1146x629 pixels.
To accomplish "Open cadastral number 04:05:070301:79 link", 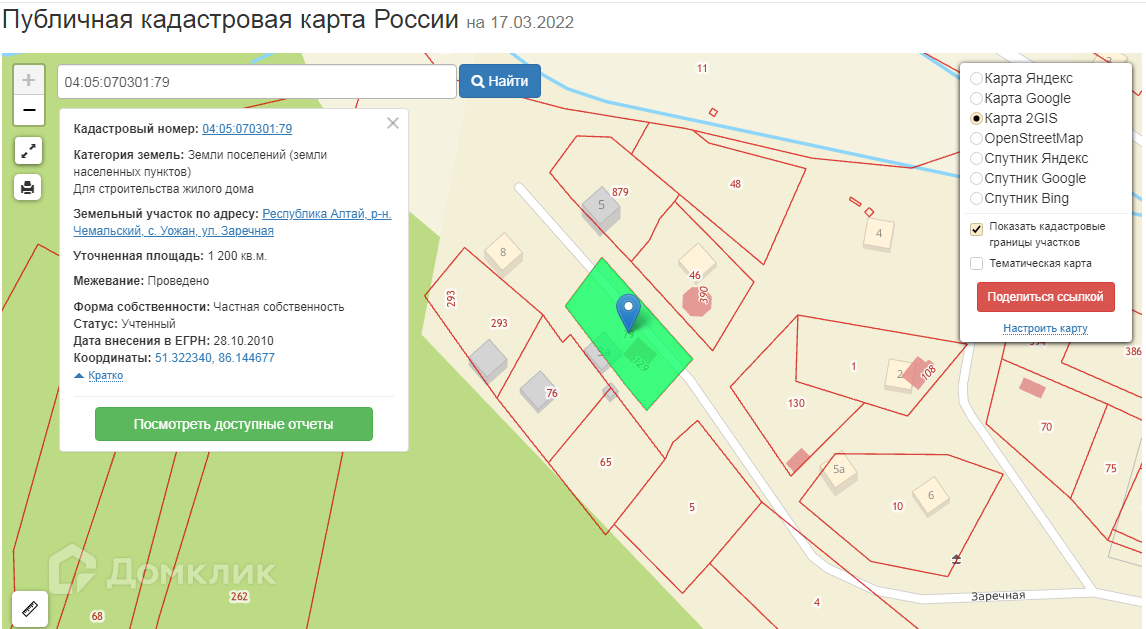I will coord(247,129).
